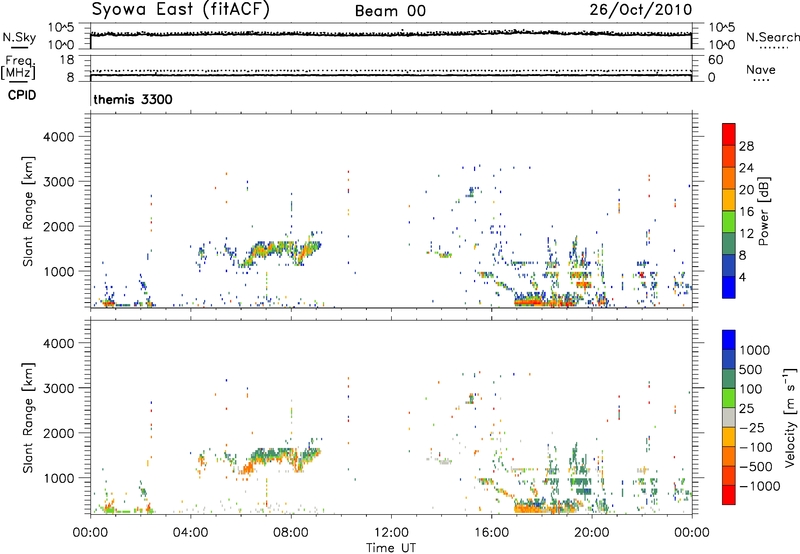Click the '18' frequency axis label
Screen dimensions: 800x554
[x=66, y=60]
